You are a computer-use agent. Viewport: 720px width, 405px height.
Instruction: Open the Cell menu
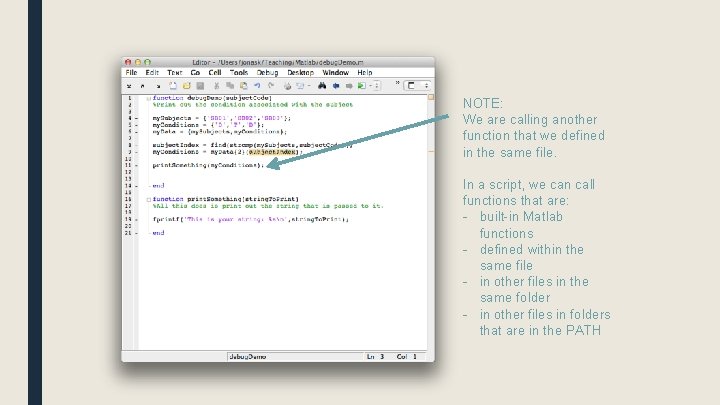(214, 73)
